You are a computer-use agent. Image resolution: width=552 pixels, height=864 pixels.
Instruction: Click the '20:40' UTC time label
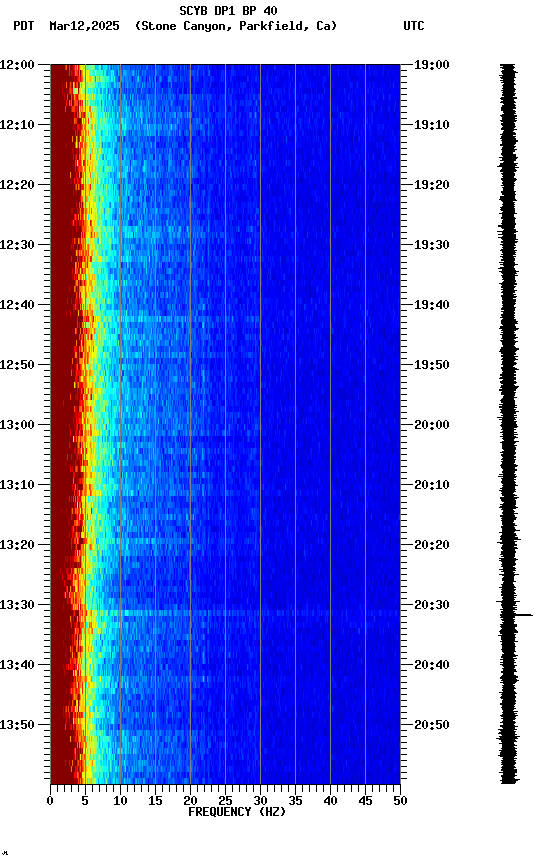432,666
